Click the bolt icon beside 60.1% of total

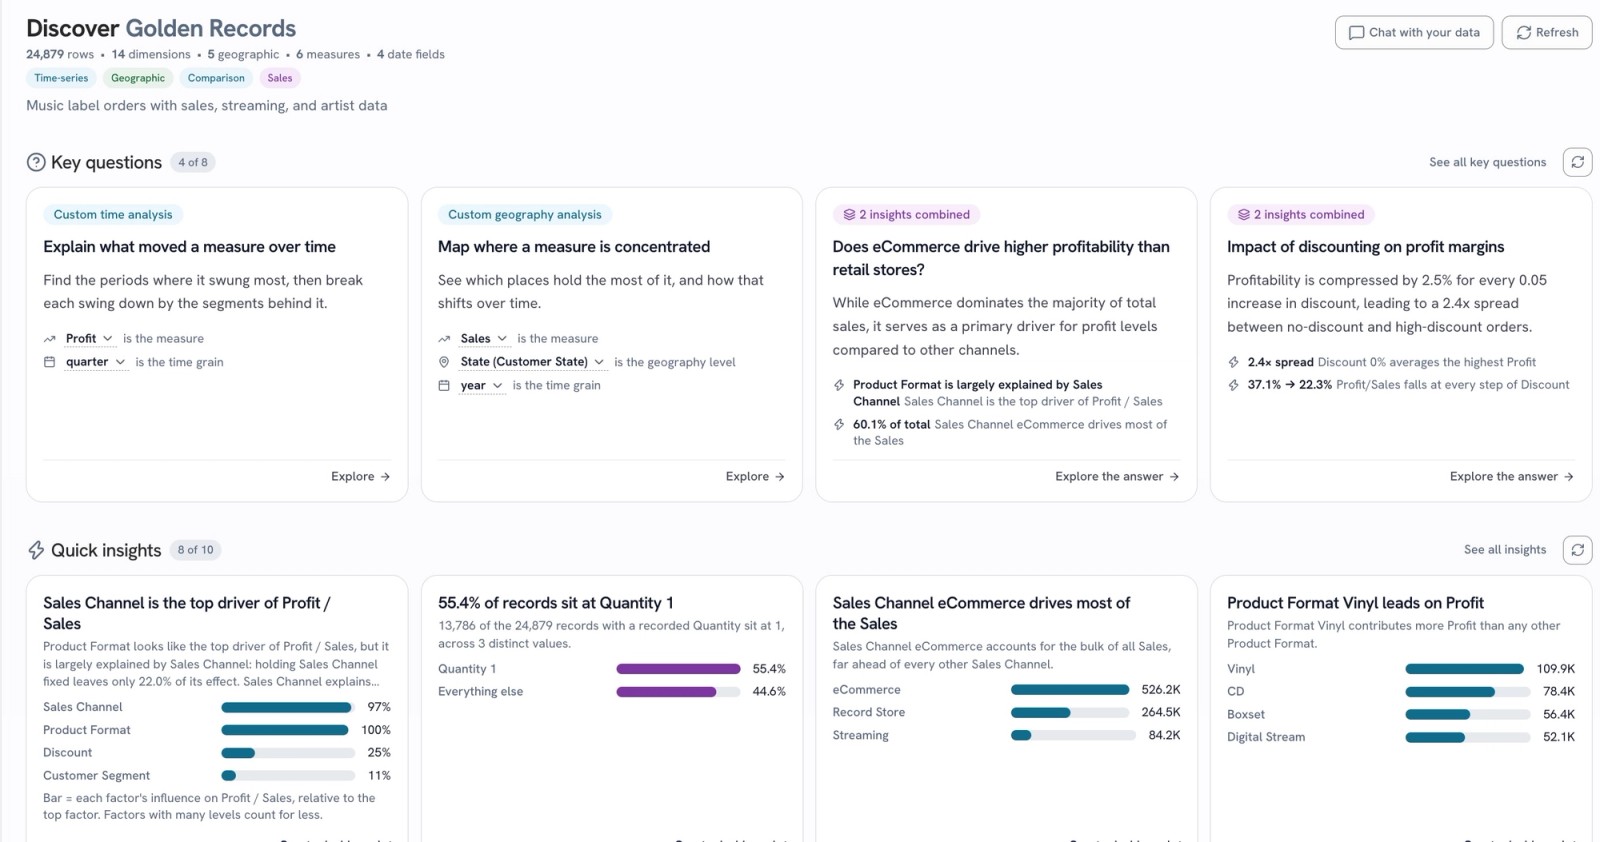point(839,424)
